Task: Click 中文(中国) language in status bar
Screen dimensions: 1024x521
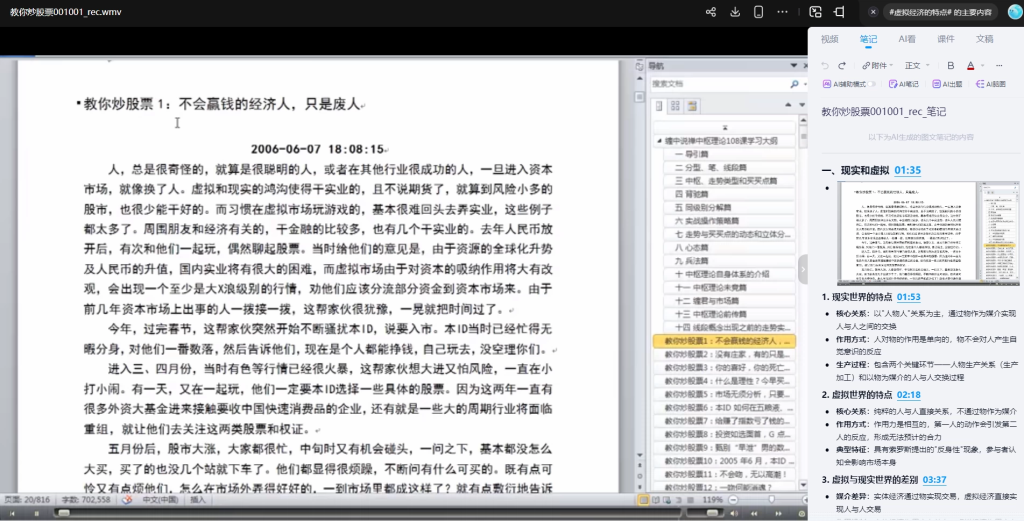Action: 160,500
